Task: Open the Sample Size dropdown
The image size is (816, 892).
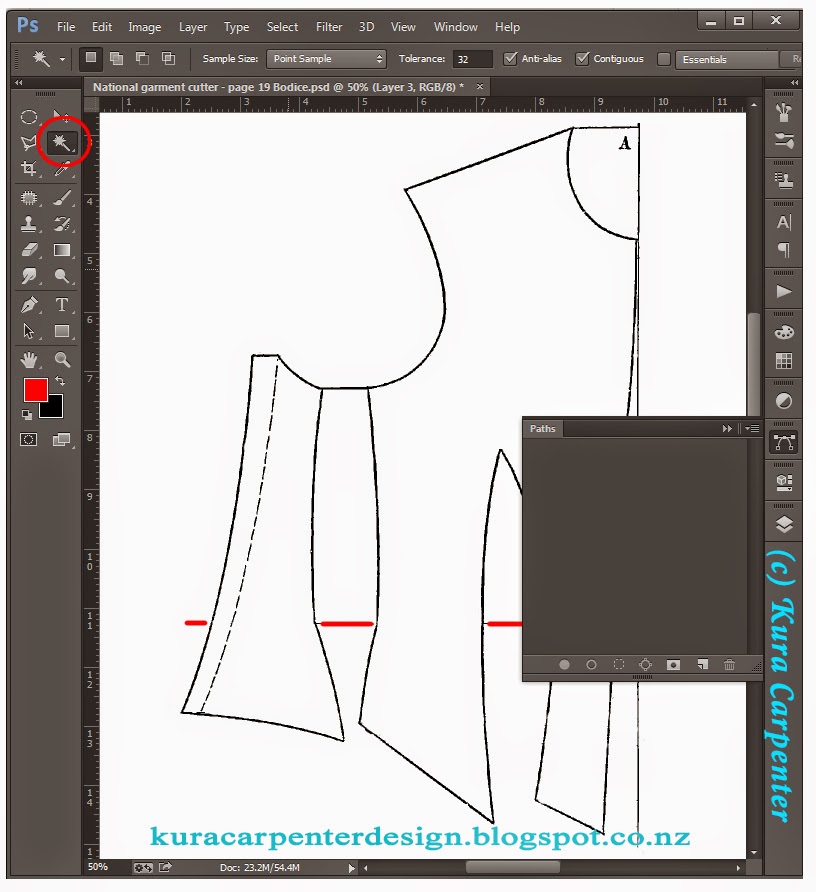Action: (x=325, y=59)
